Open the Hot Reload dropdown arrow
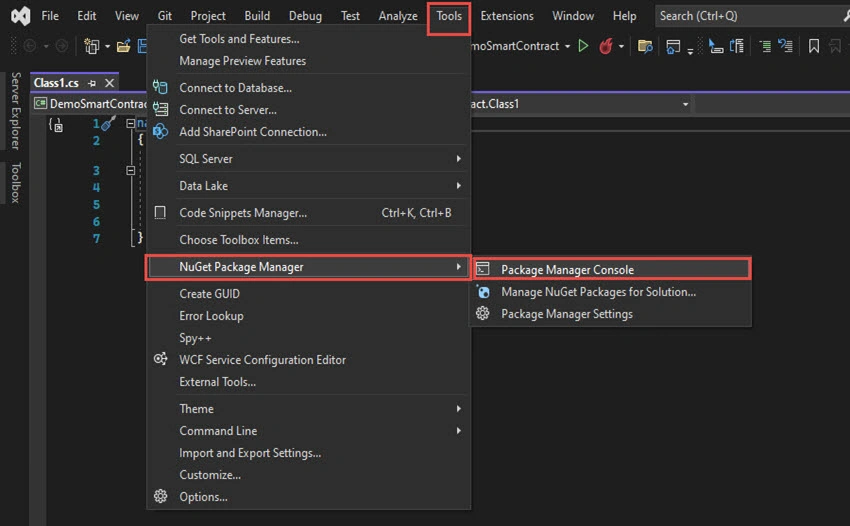The width and height of the screenshot is (850, 526). pyautogui.click(x=621, y=47)
